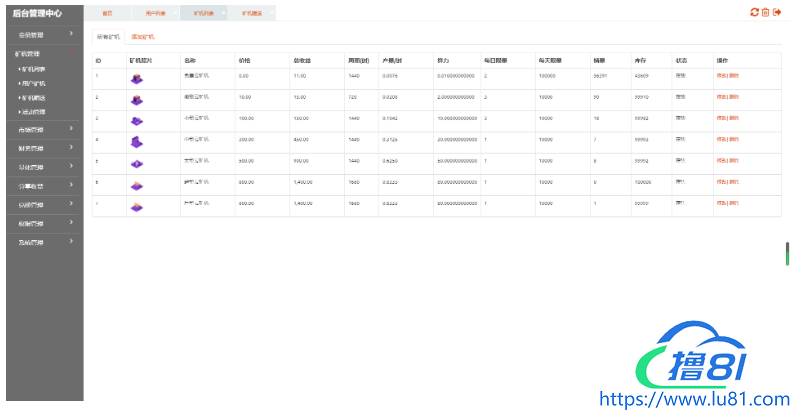Click the miner image in row 6
Viewport: 795px width, 410px height.
click(137, 185)
